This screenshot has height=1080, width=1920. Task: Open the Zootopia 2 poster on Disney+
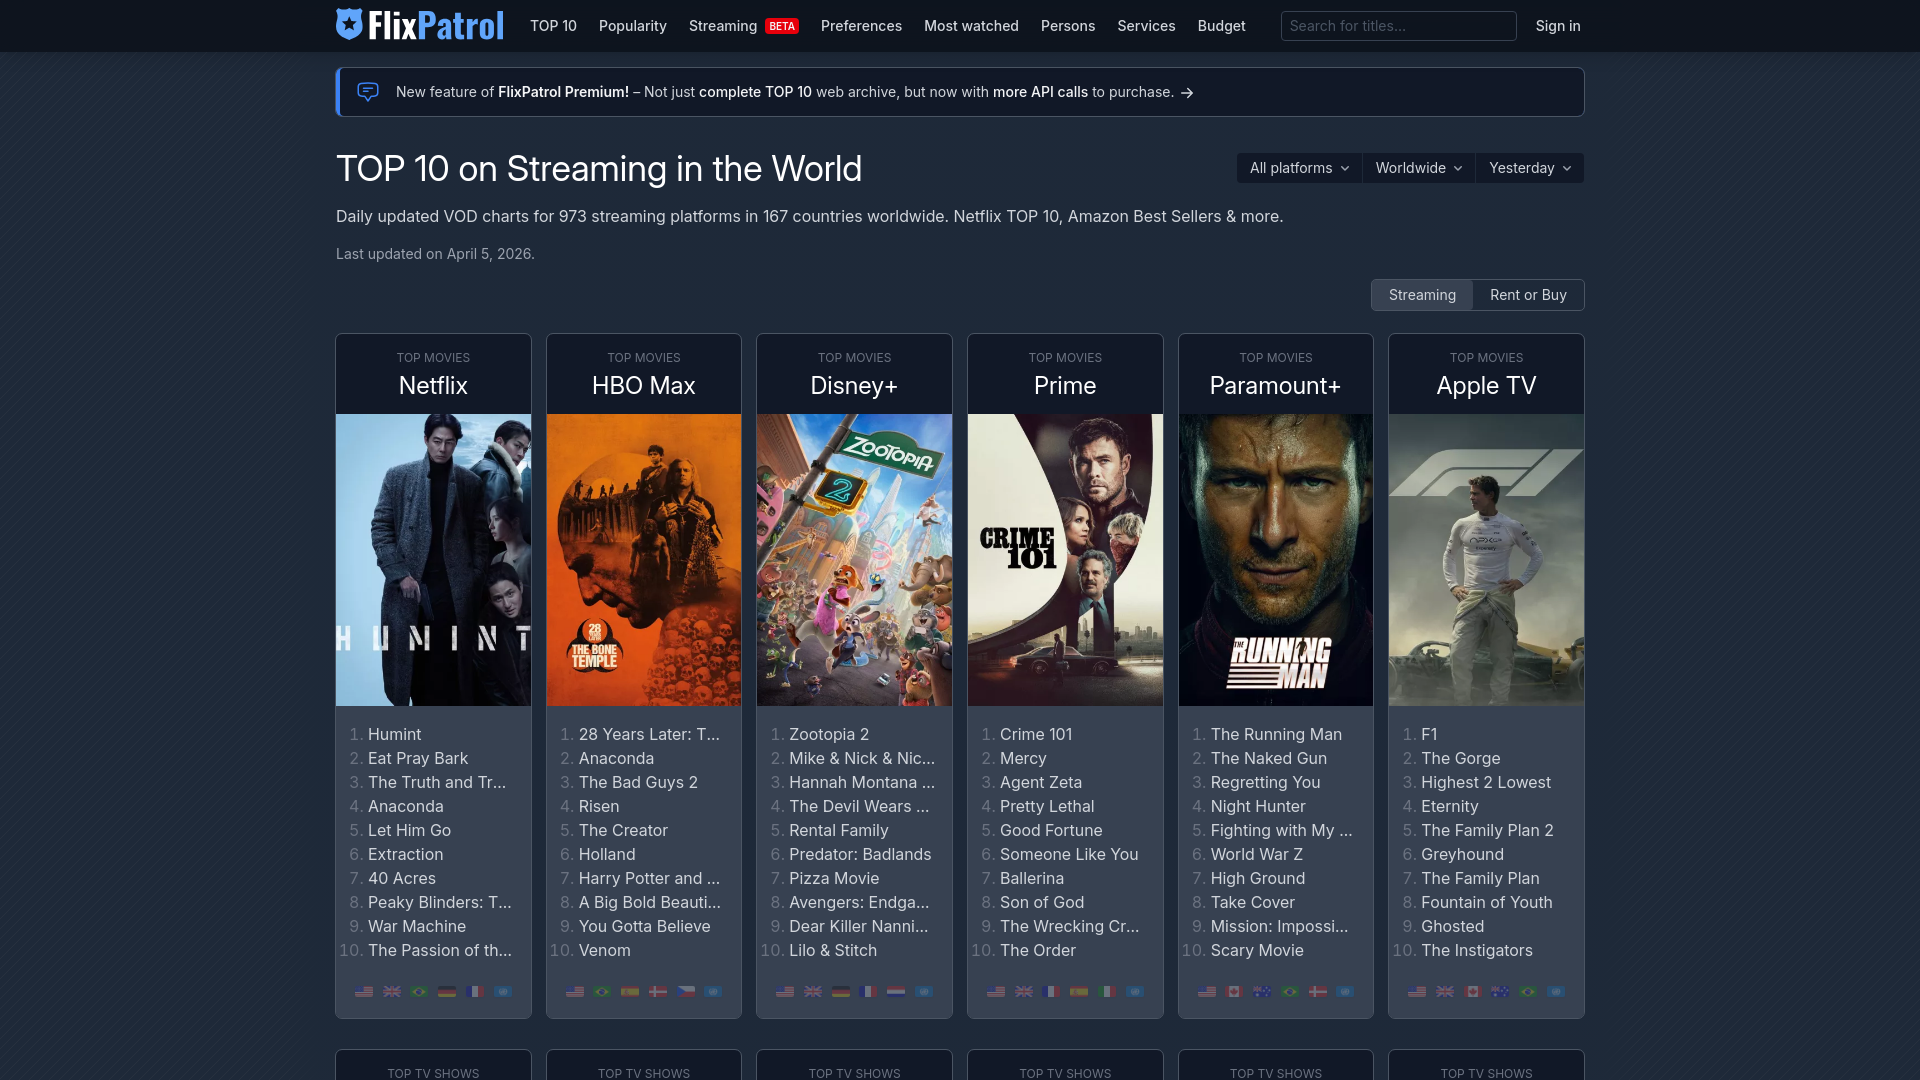tap(854, 560)
